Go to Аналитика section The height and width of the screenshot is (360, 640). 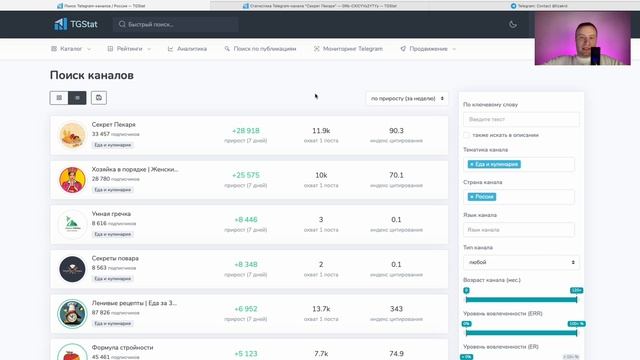[x=187, y=49]
